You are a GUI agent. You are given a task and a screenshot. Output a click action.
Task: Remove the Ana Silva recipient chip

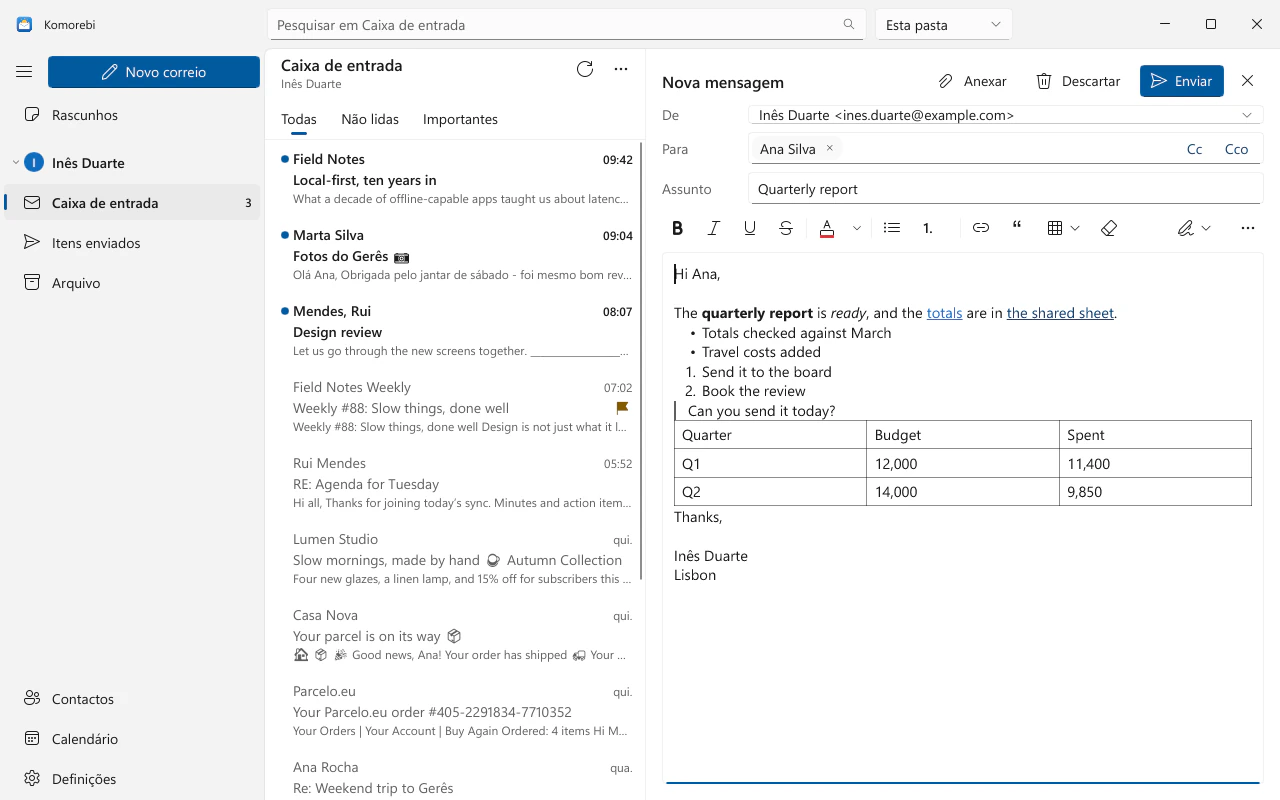(829, 148)
